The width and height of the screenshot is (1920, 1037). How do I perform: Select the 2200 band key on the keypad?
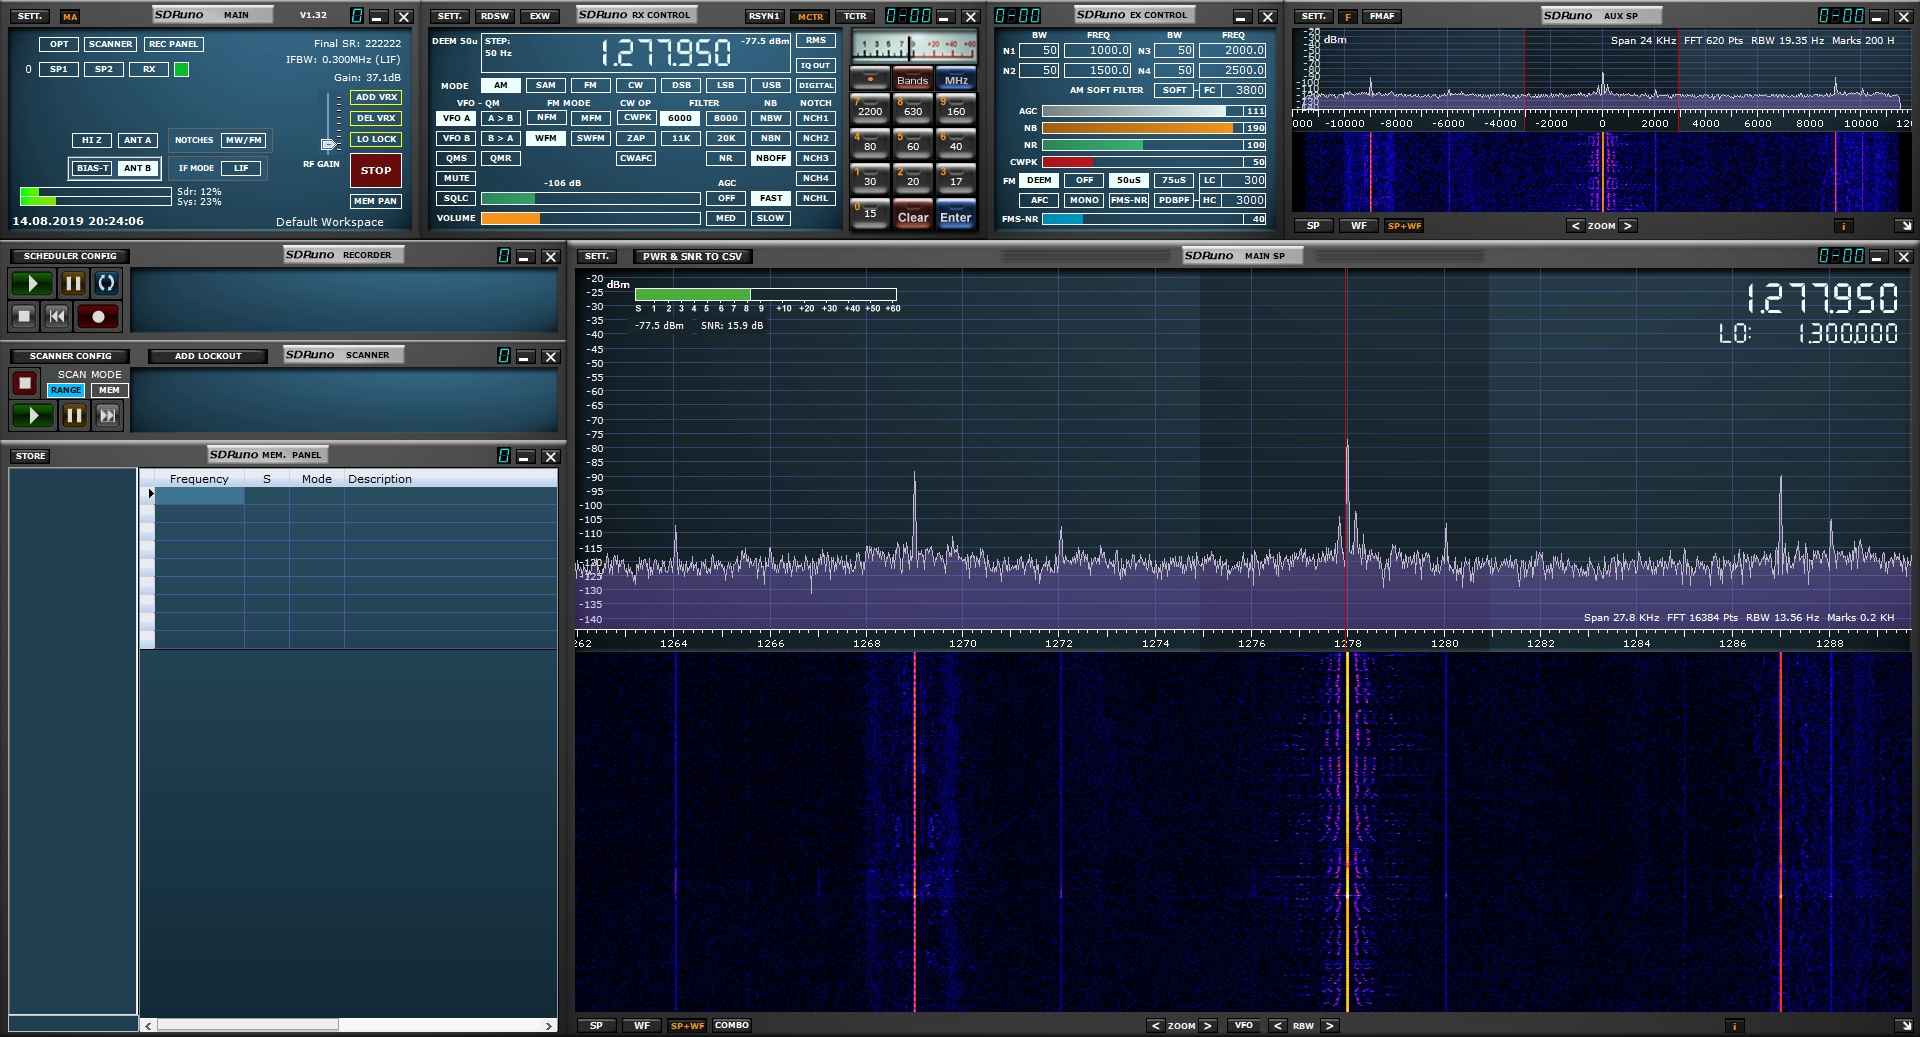pos(870,108)
